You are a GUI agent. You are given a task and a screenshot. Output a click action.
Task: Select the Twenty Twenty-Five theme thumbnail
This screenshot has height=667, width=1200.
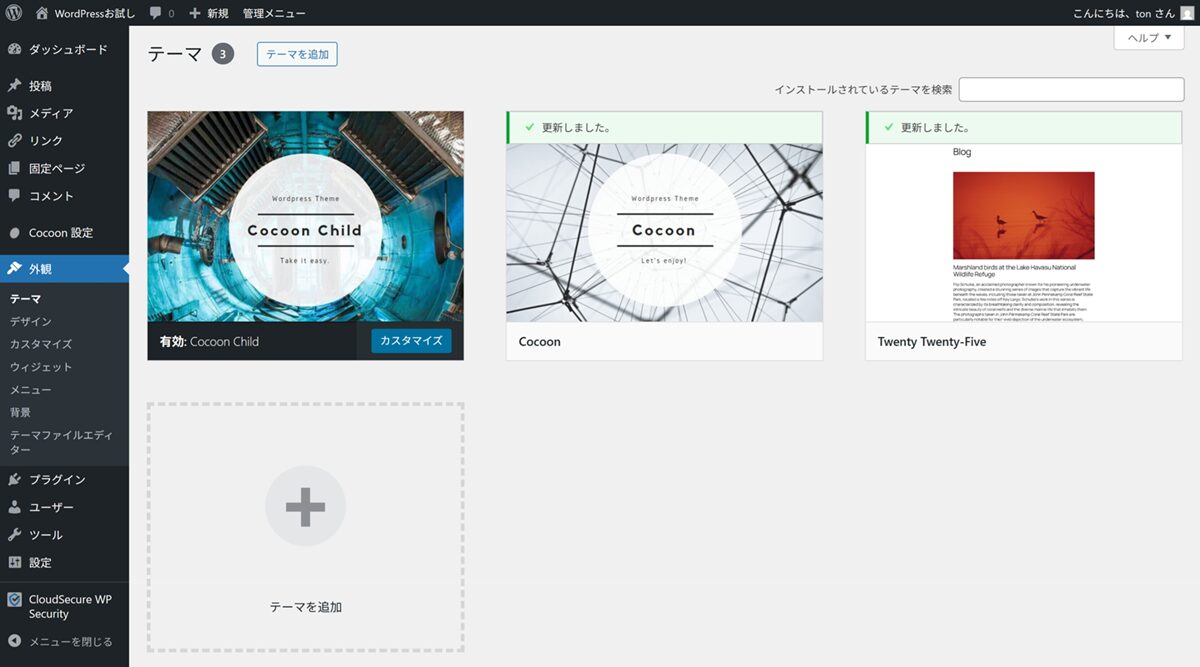pyautogui.click(x=1023, y=233)
